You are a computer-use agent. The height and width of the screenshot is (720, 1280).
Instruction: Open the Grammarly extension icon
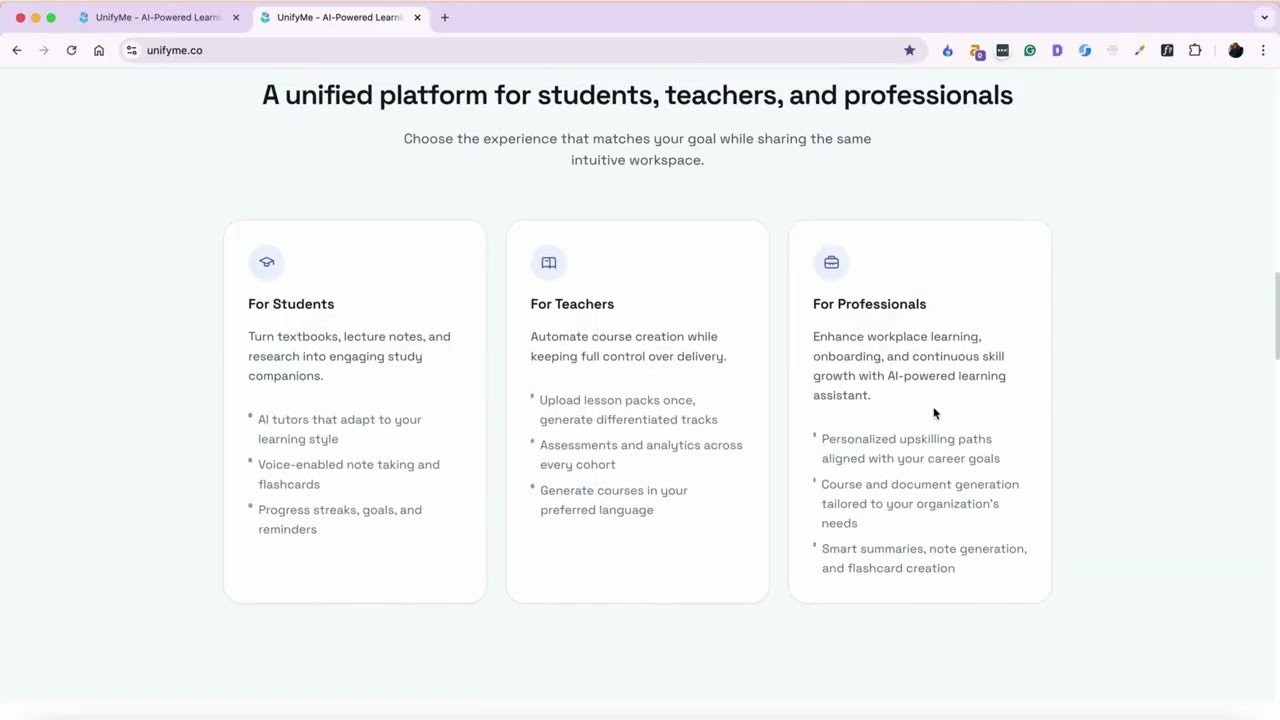tap(1029, 50)
